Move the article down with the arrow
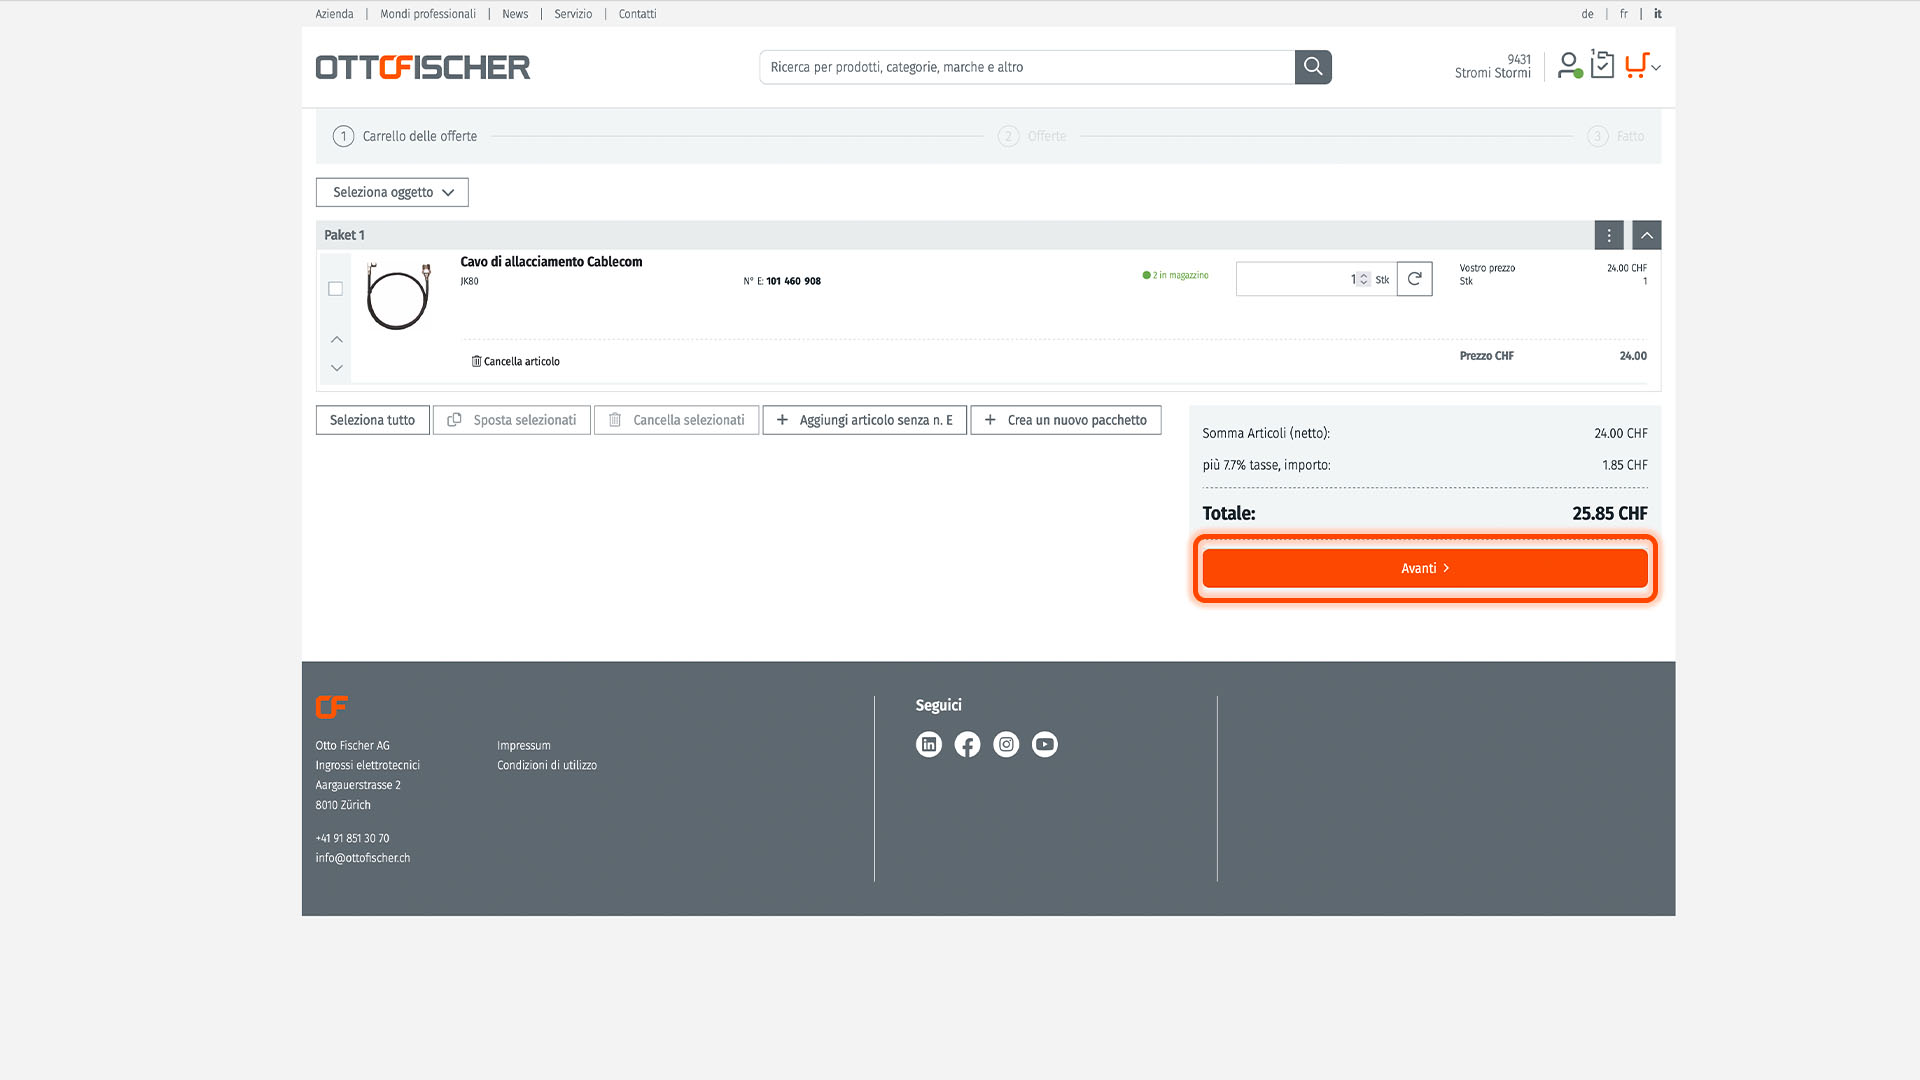The width and height of the screenshot is (1920, 1080). [x=337, y=368]
